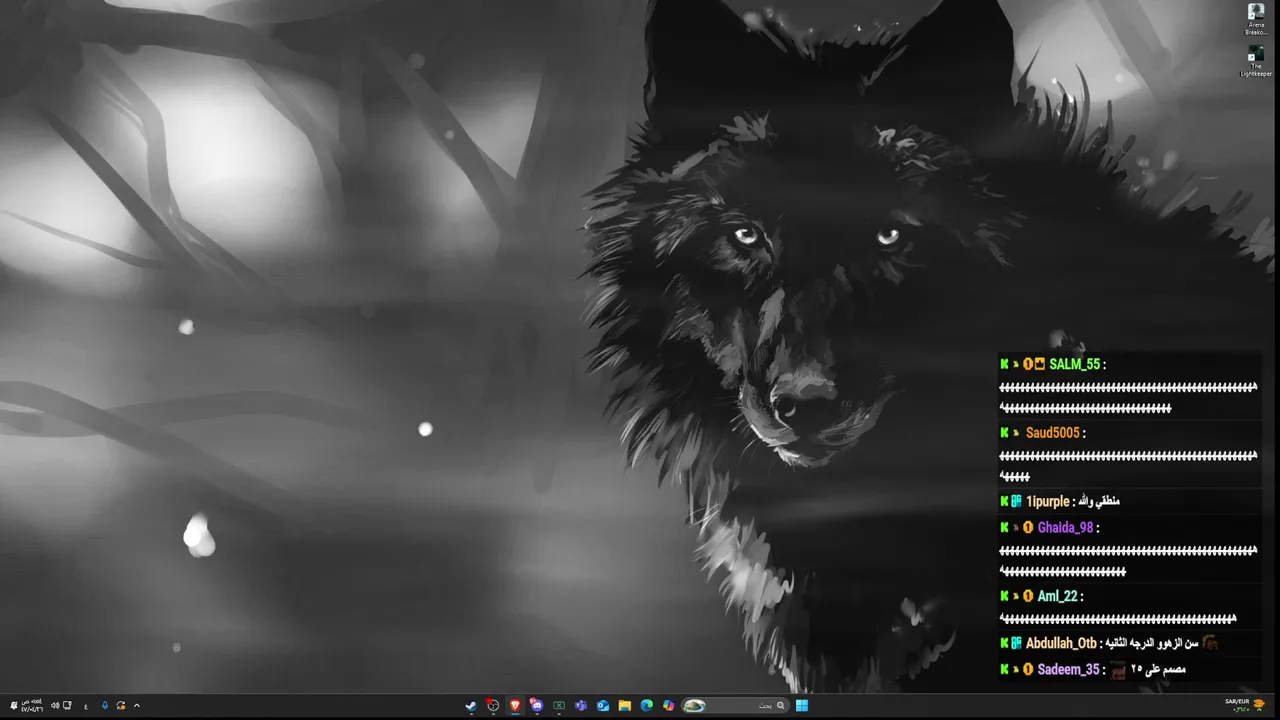This screenshot has width=1280, height=720.
Task: Click the network display tray icon
Action: [x=67, y=706]
